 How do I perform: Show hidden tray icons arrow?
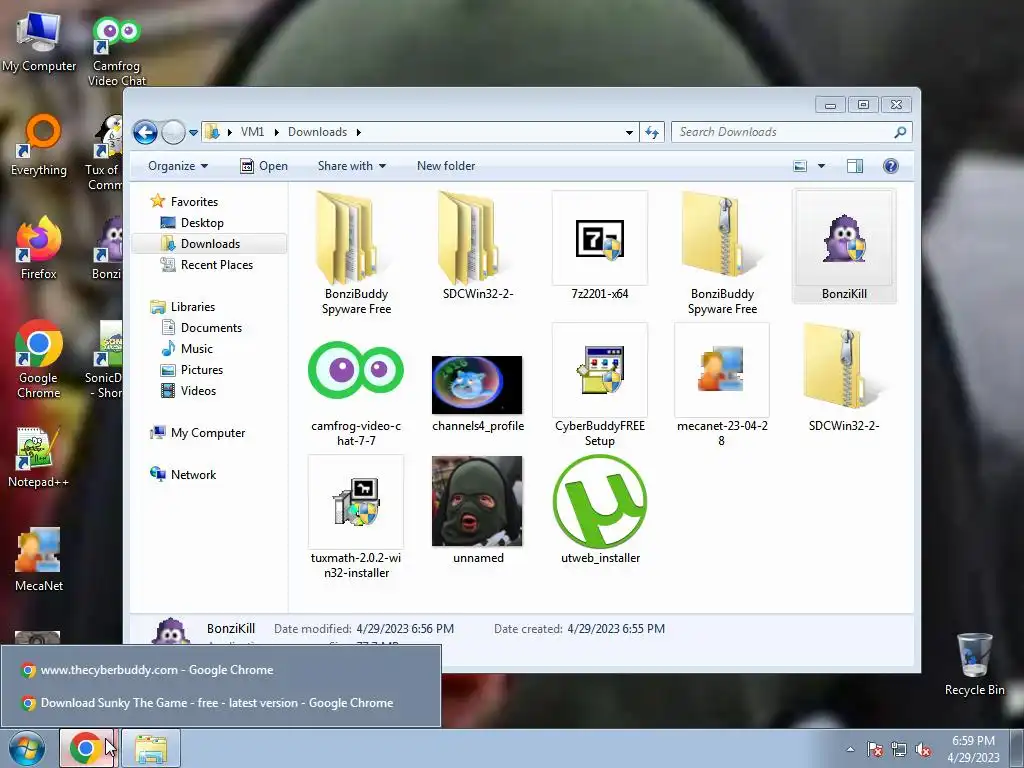(850, 749)
